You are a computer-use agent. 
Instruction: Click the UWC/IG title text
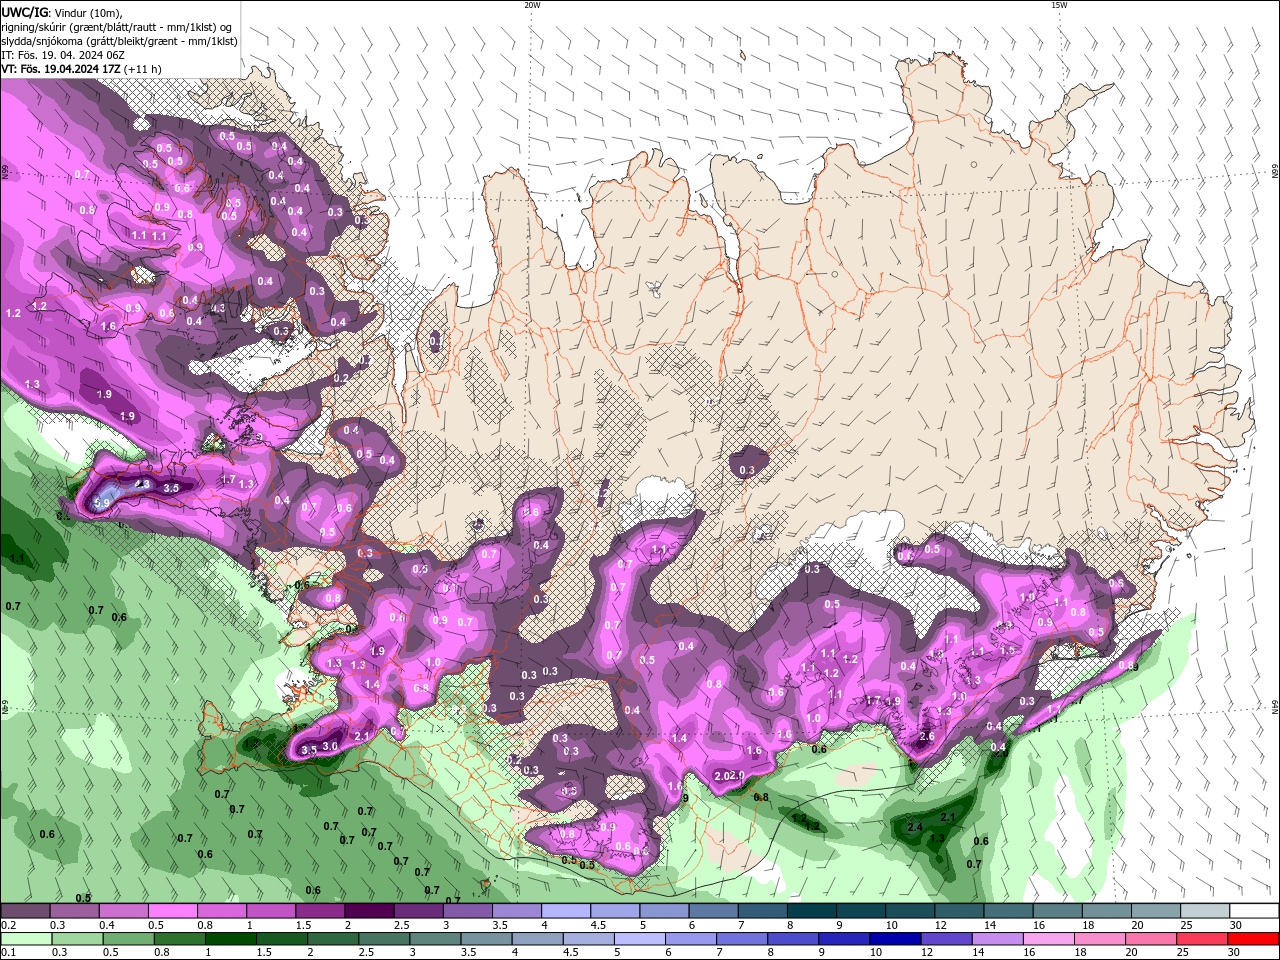point(25,12)
